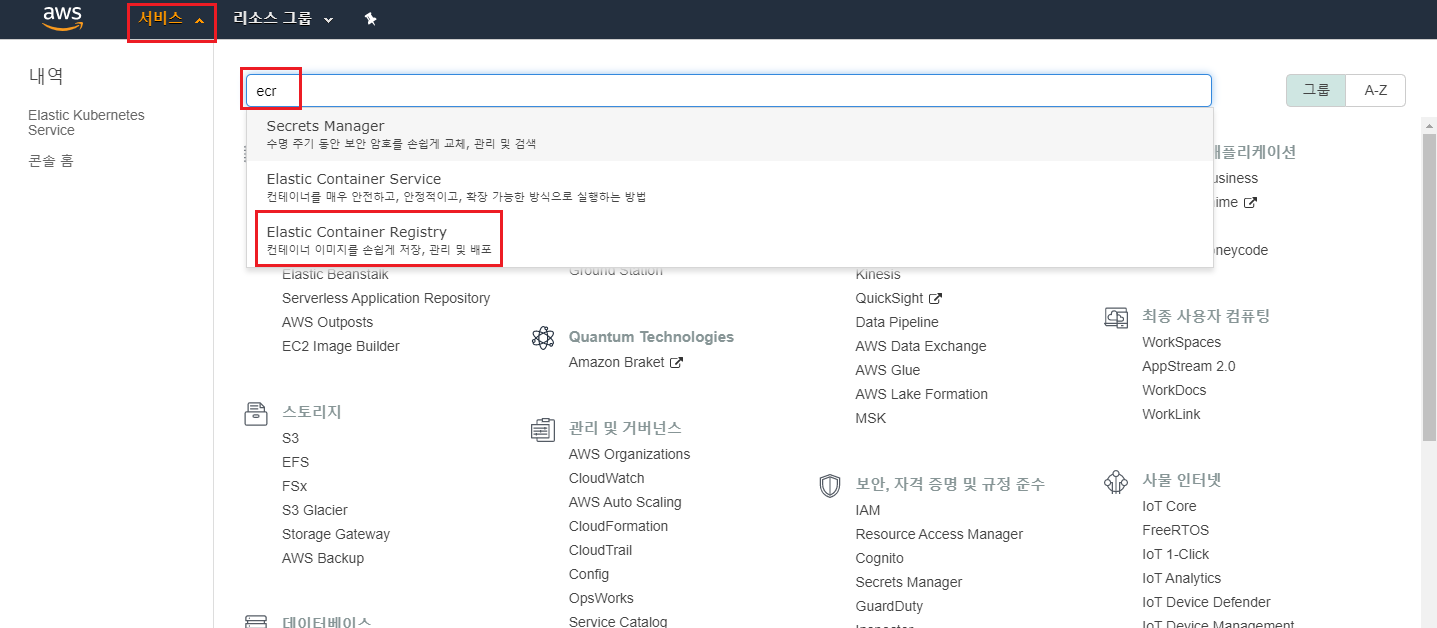This screenshot has height=628, width=1437.
Task: Open AWS Lake Formation
Action: coord(922,394)
